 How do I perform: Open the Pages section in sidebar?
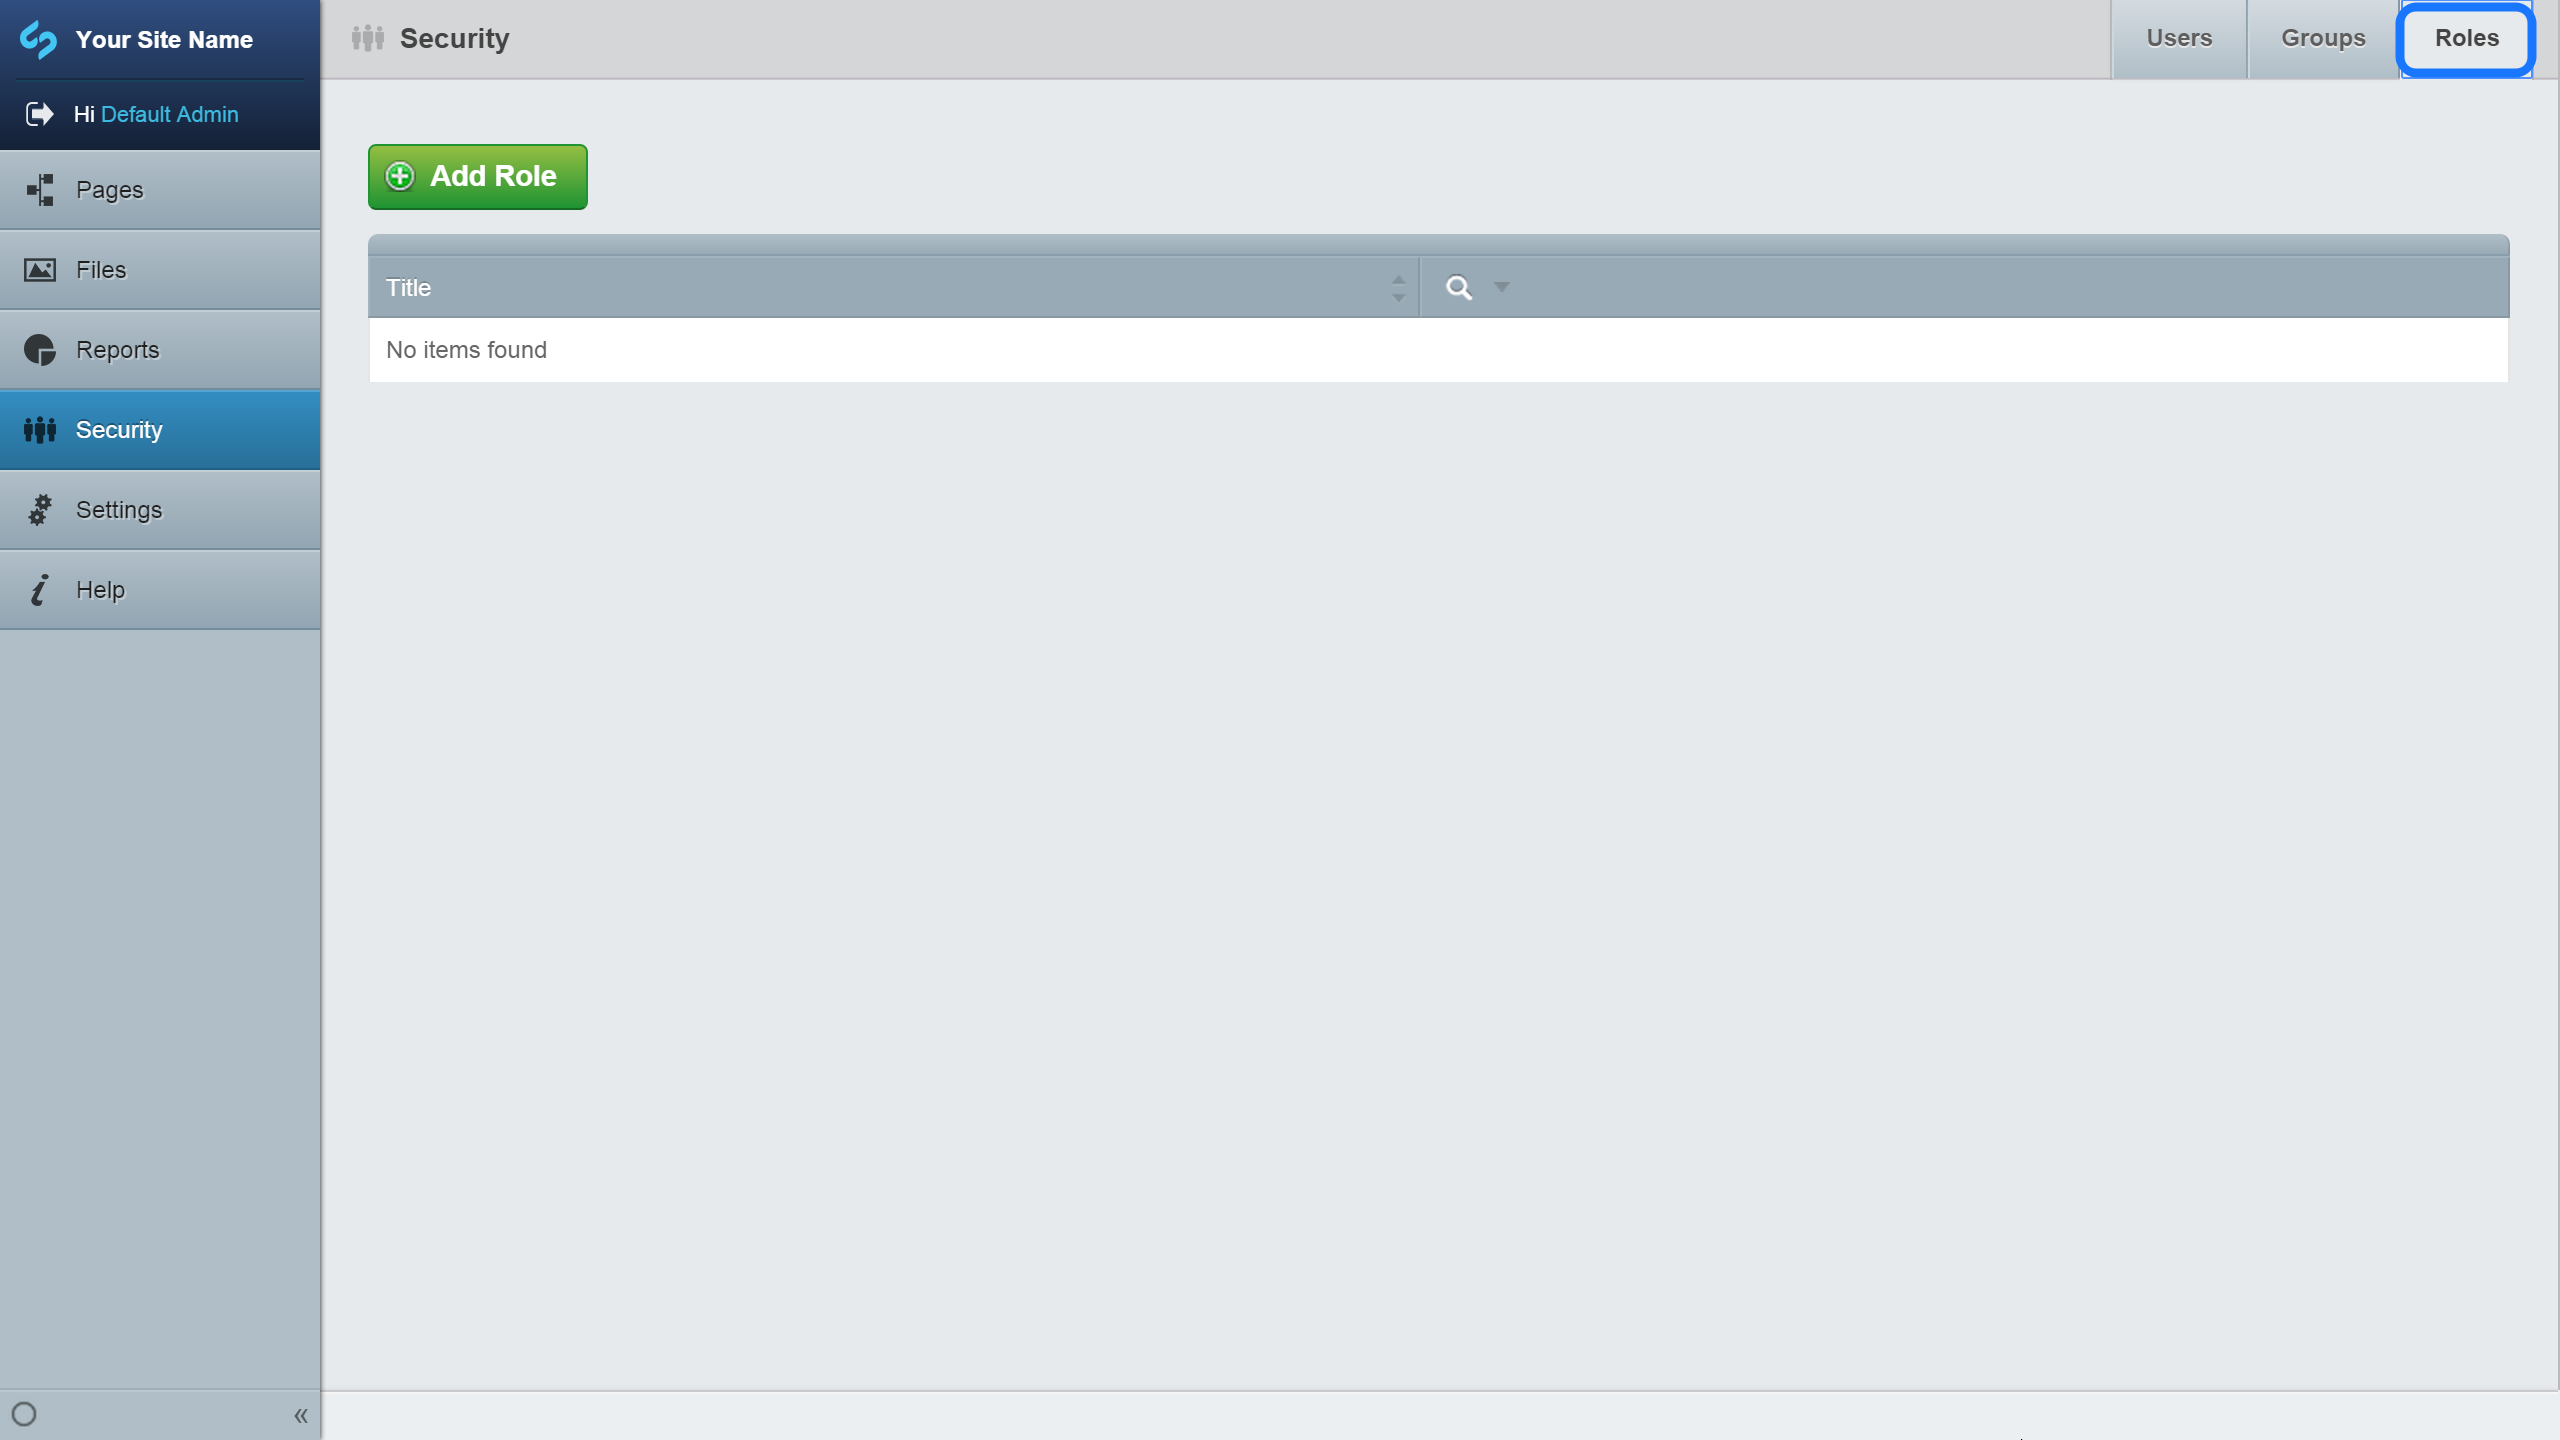(110, 189)
